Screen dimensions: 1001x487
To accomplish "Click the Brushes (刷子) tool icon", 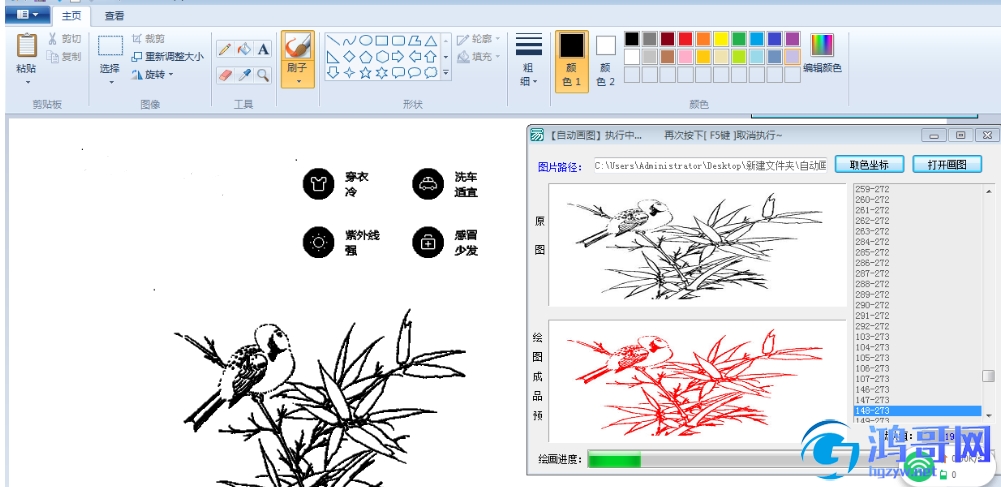I will [297, 46].
